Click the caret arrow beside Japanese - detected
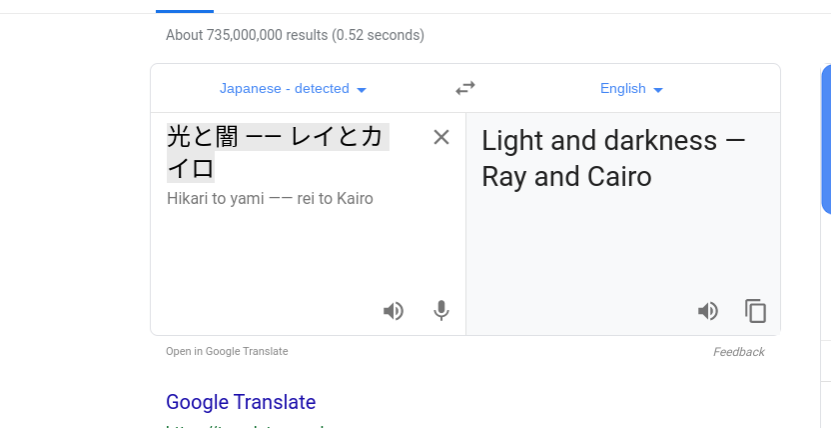The width and height of the screenshot is (831, 428). (x=361, y=90)
